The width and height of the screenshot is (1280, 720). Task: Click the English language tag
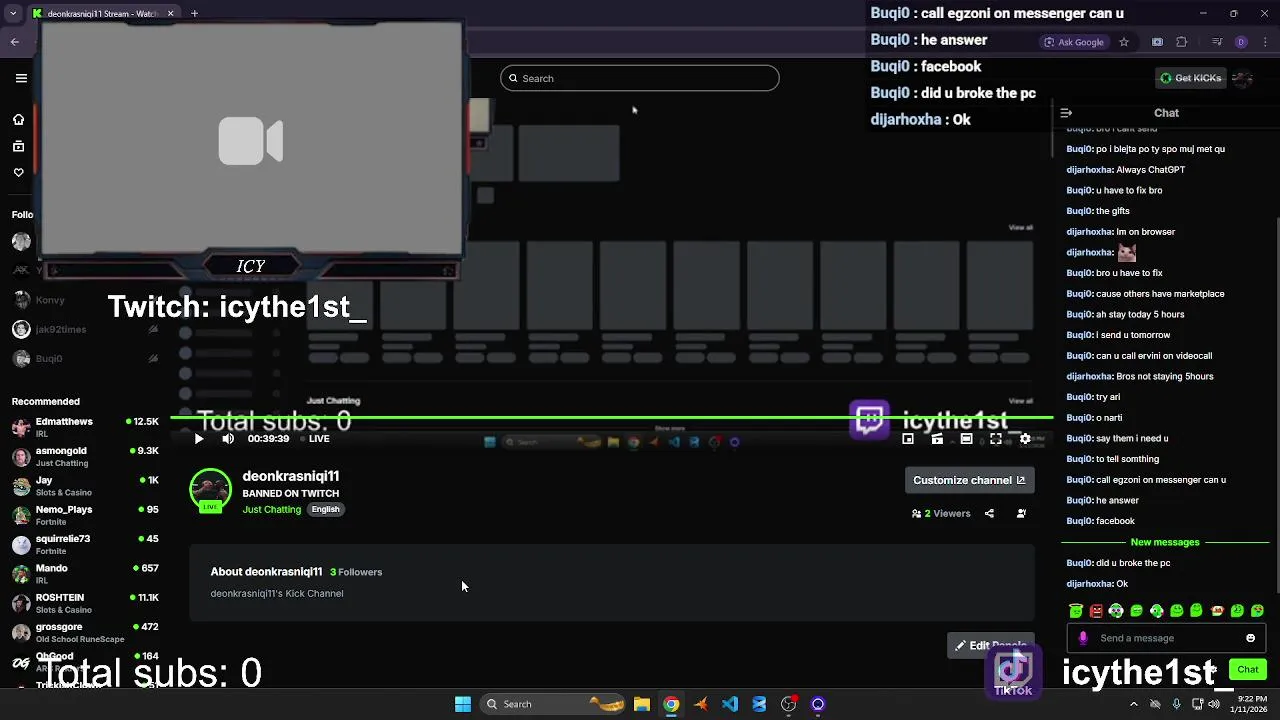(325, 509)
